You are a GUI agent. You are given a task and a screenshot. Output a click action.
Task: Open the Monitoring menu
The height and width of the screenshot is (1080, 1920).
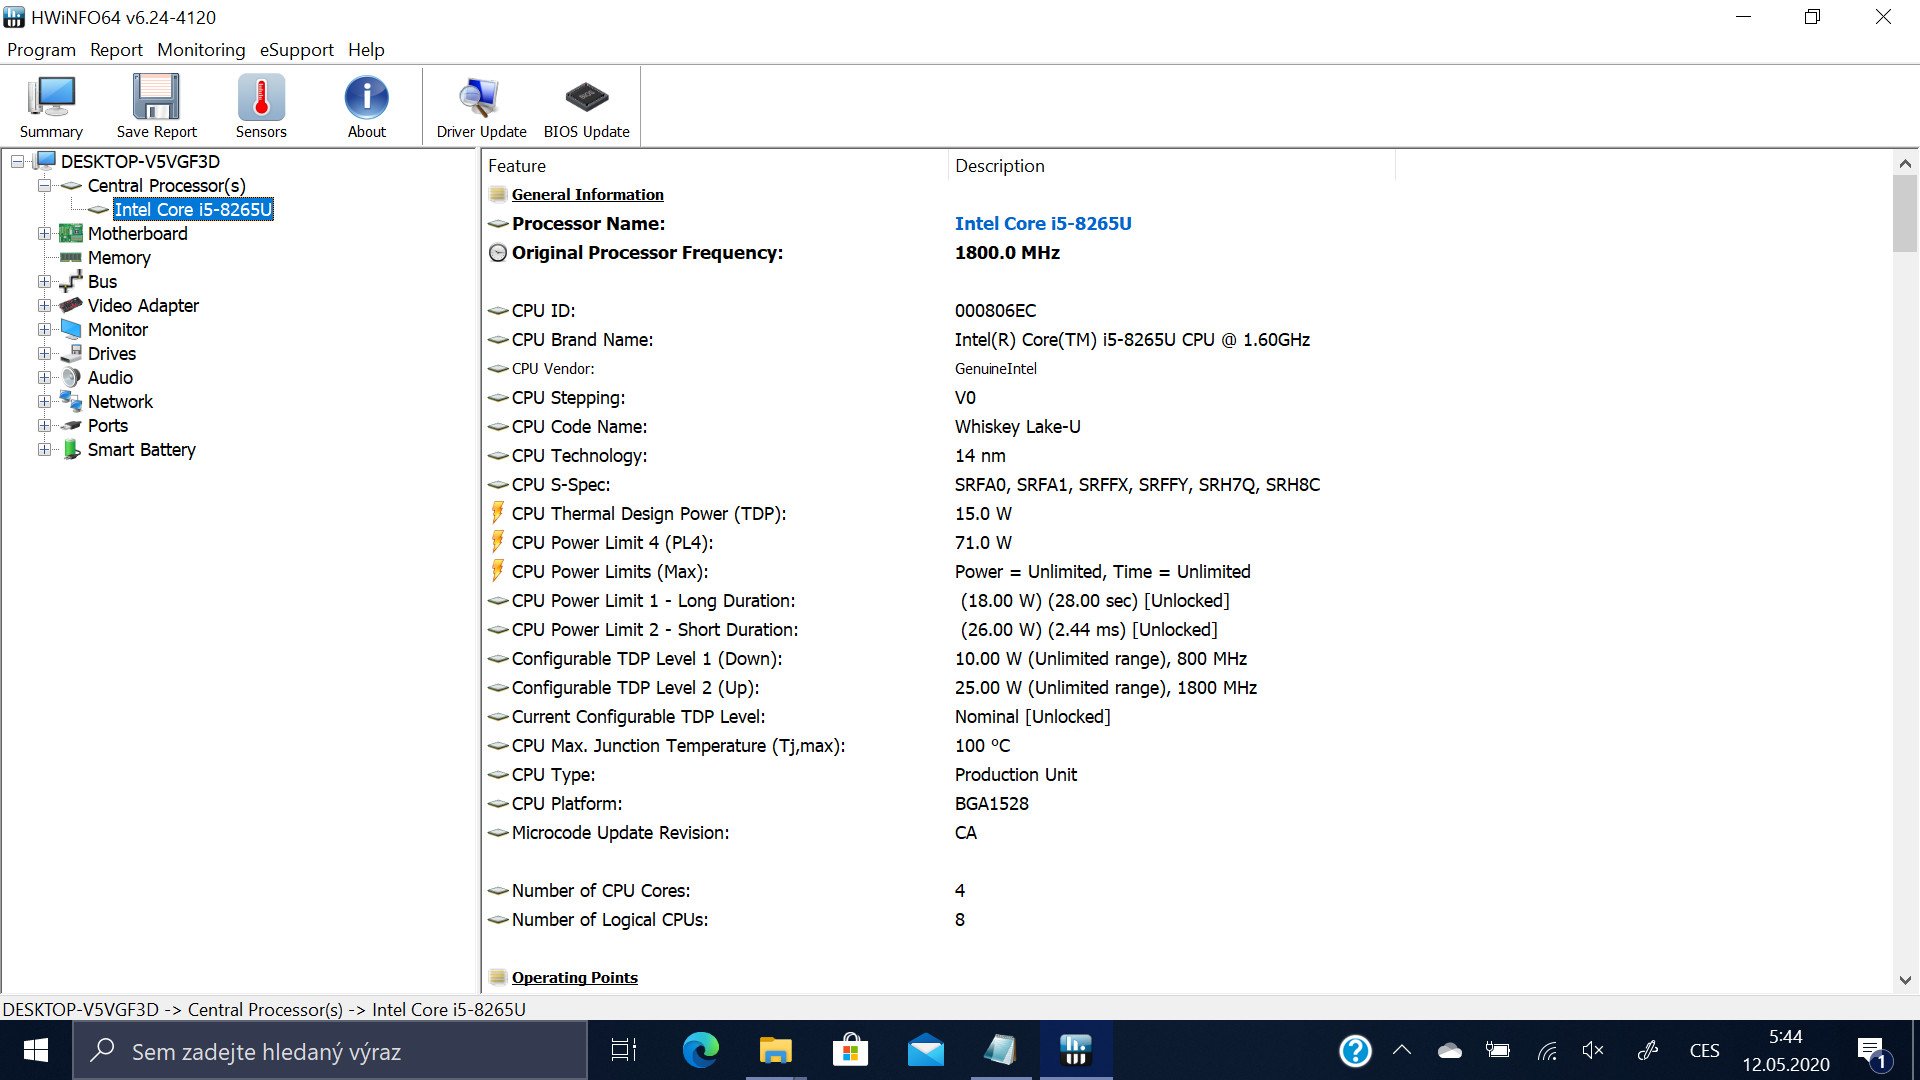201,50
